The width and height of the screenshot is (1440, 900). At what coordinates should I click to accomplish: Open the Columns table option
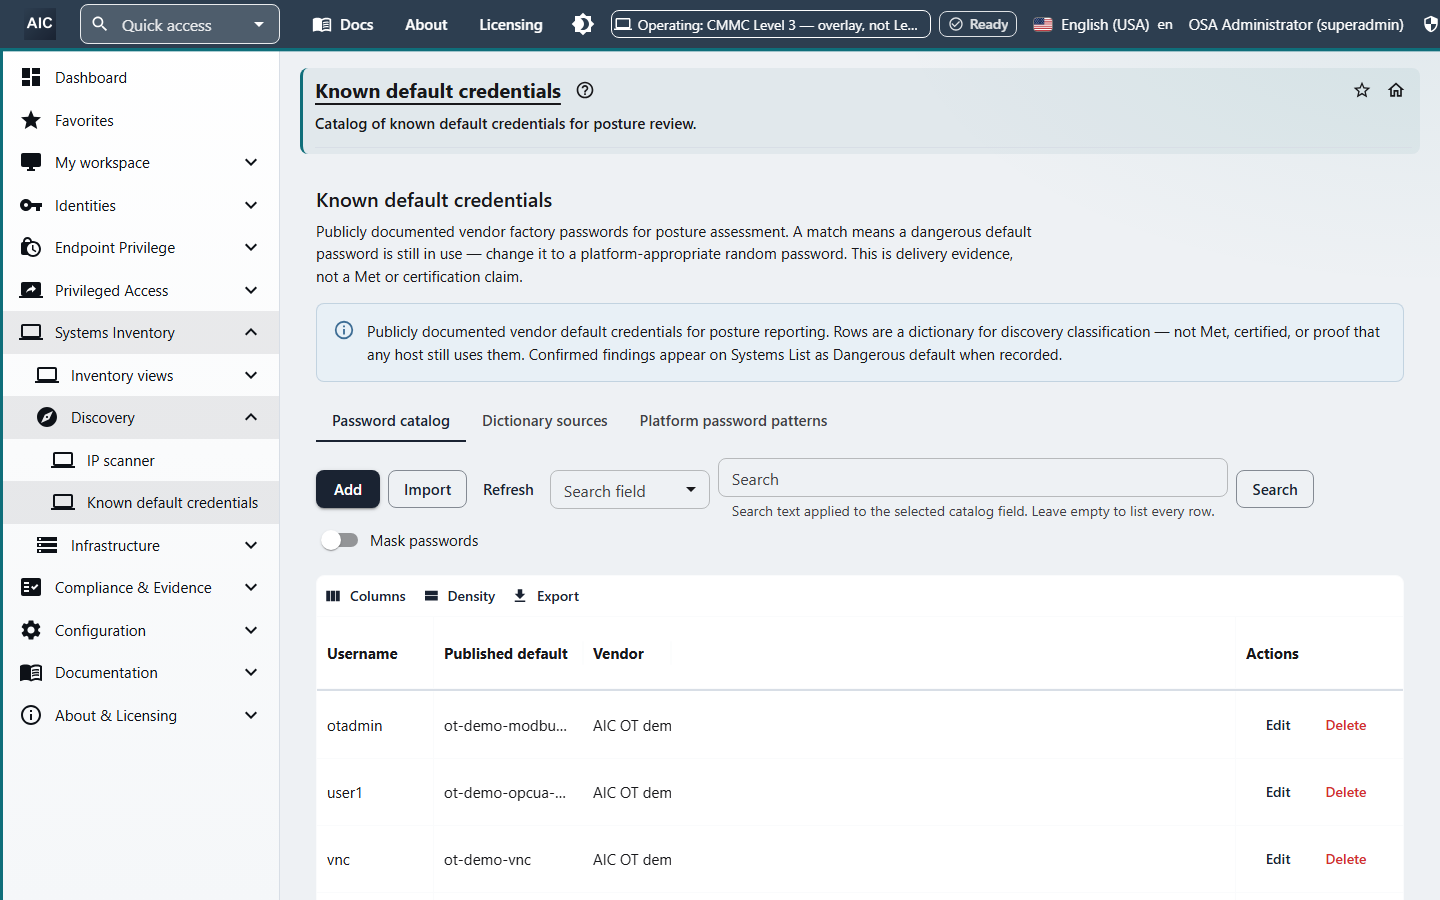tap(366, 596)
